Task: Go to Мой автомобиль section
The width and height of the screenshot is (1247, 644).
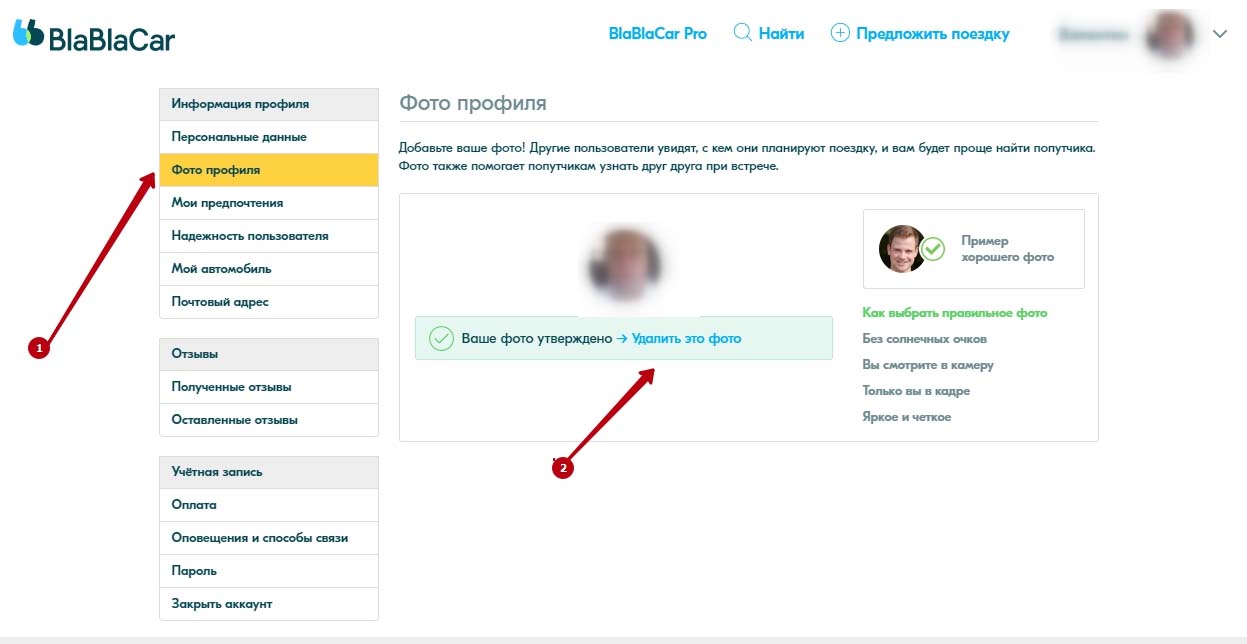Action: 269,269
